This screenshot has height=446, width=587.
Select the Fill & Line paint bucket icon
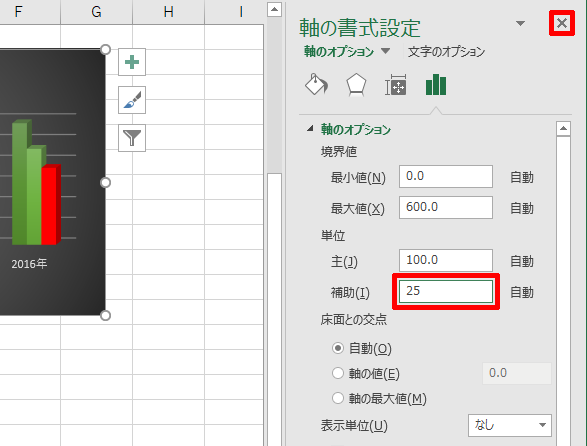[316, 85]
